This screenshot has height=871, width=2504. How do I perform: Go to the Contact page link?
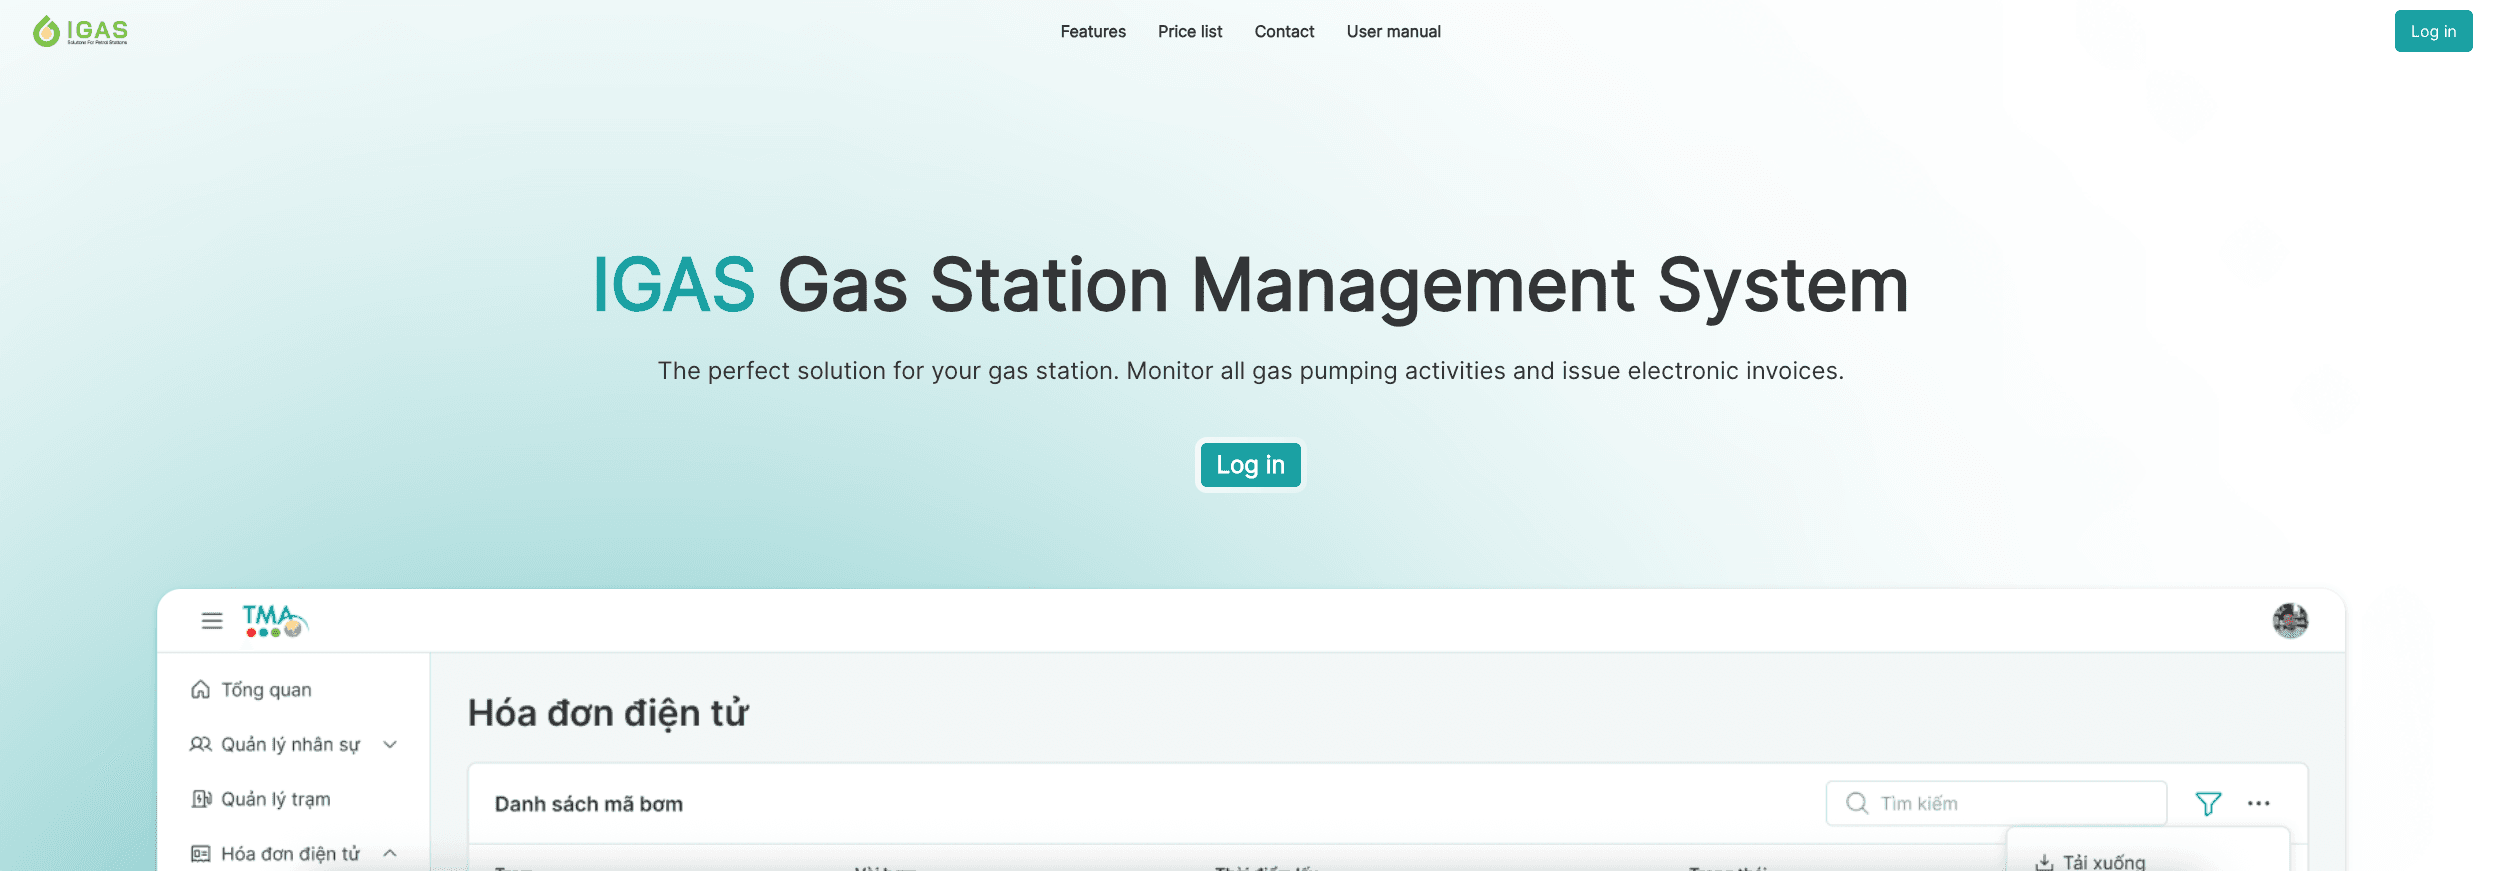click(x=1284, y=32)
